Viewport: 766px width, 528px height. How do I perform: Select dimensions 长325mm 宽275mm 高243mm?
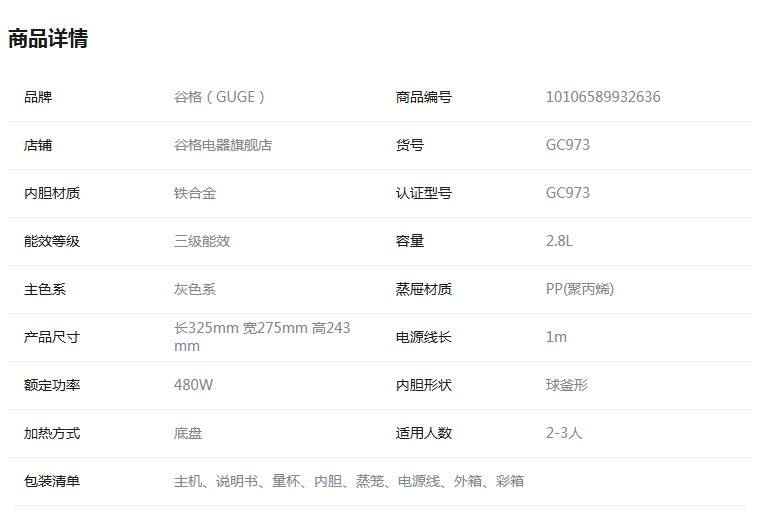pos(262,337)
